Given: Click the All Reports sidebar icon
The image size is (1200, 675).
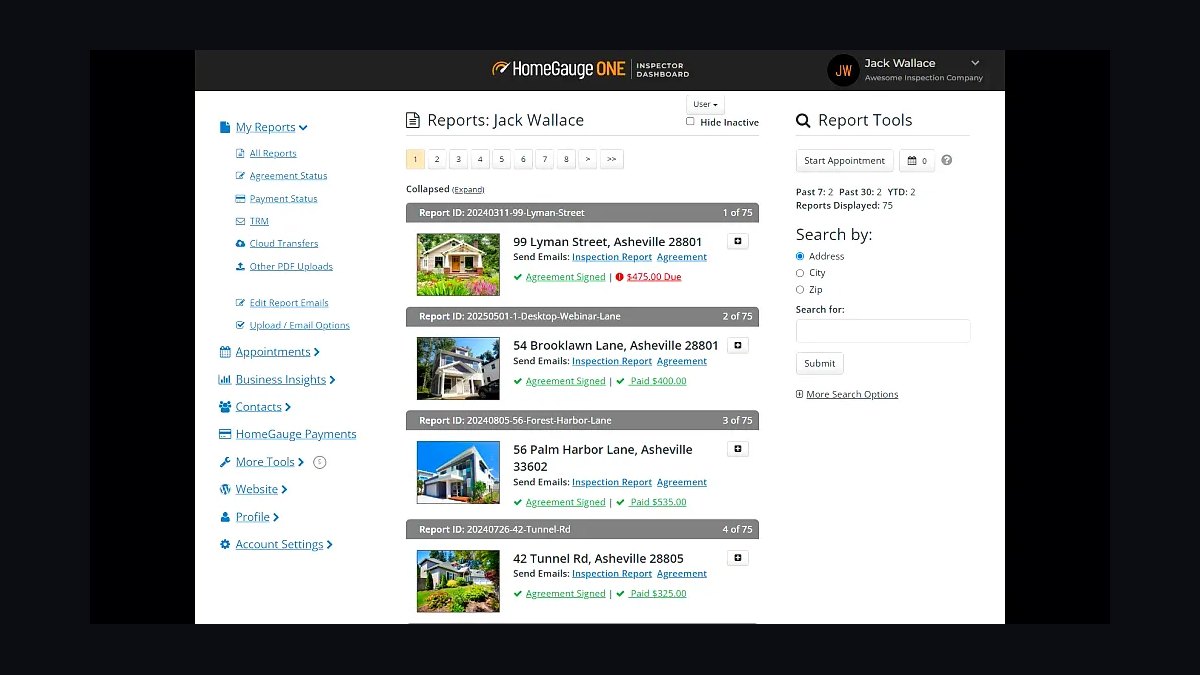Looking at the screenshot, I should (240, 153).
